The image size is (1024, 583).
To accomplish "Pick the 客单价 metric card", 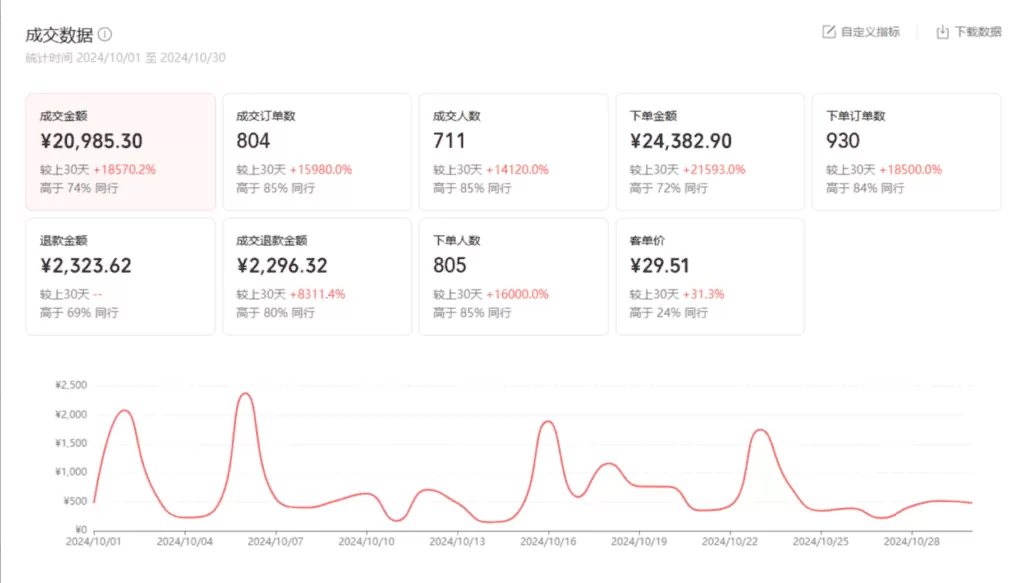I will click(710, 276).
